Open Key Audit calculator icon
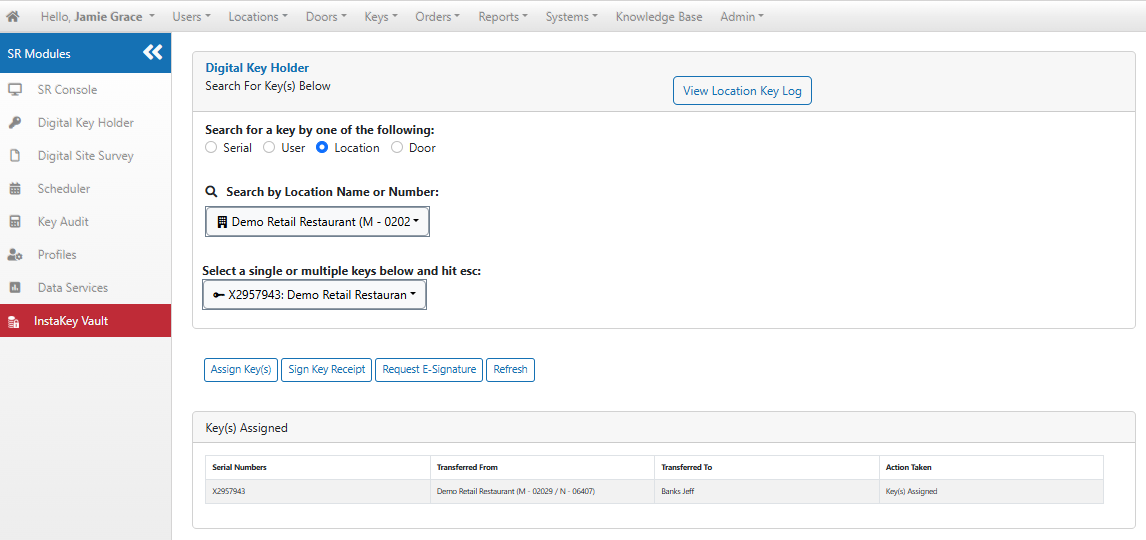The width and height of the screenshot is (1146, 540). (15, 221)
